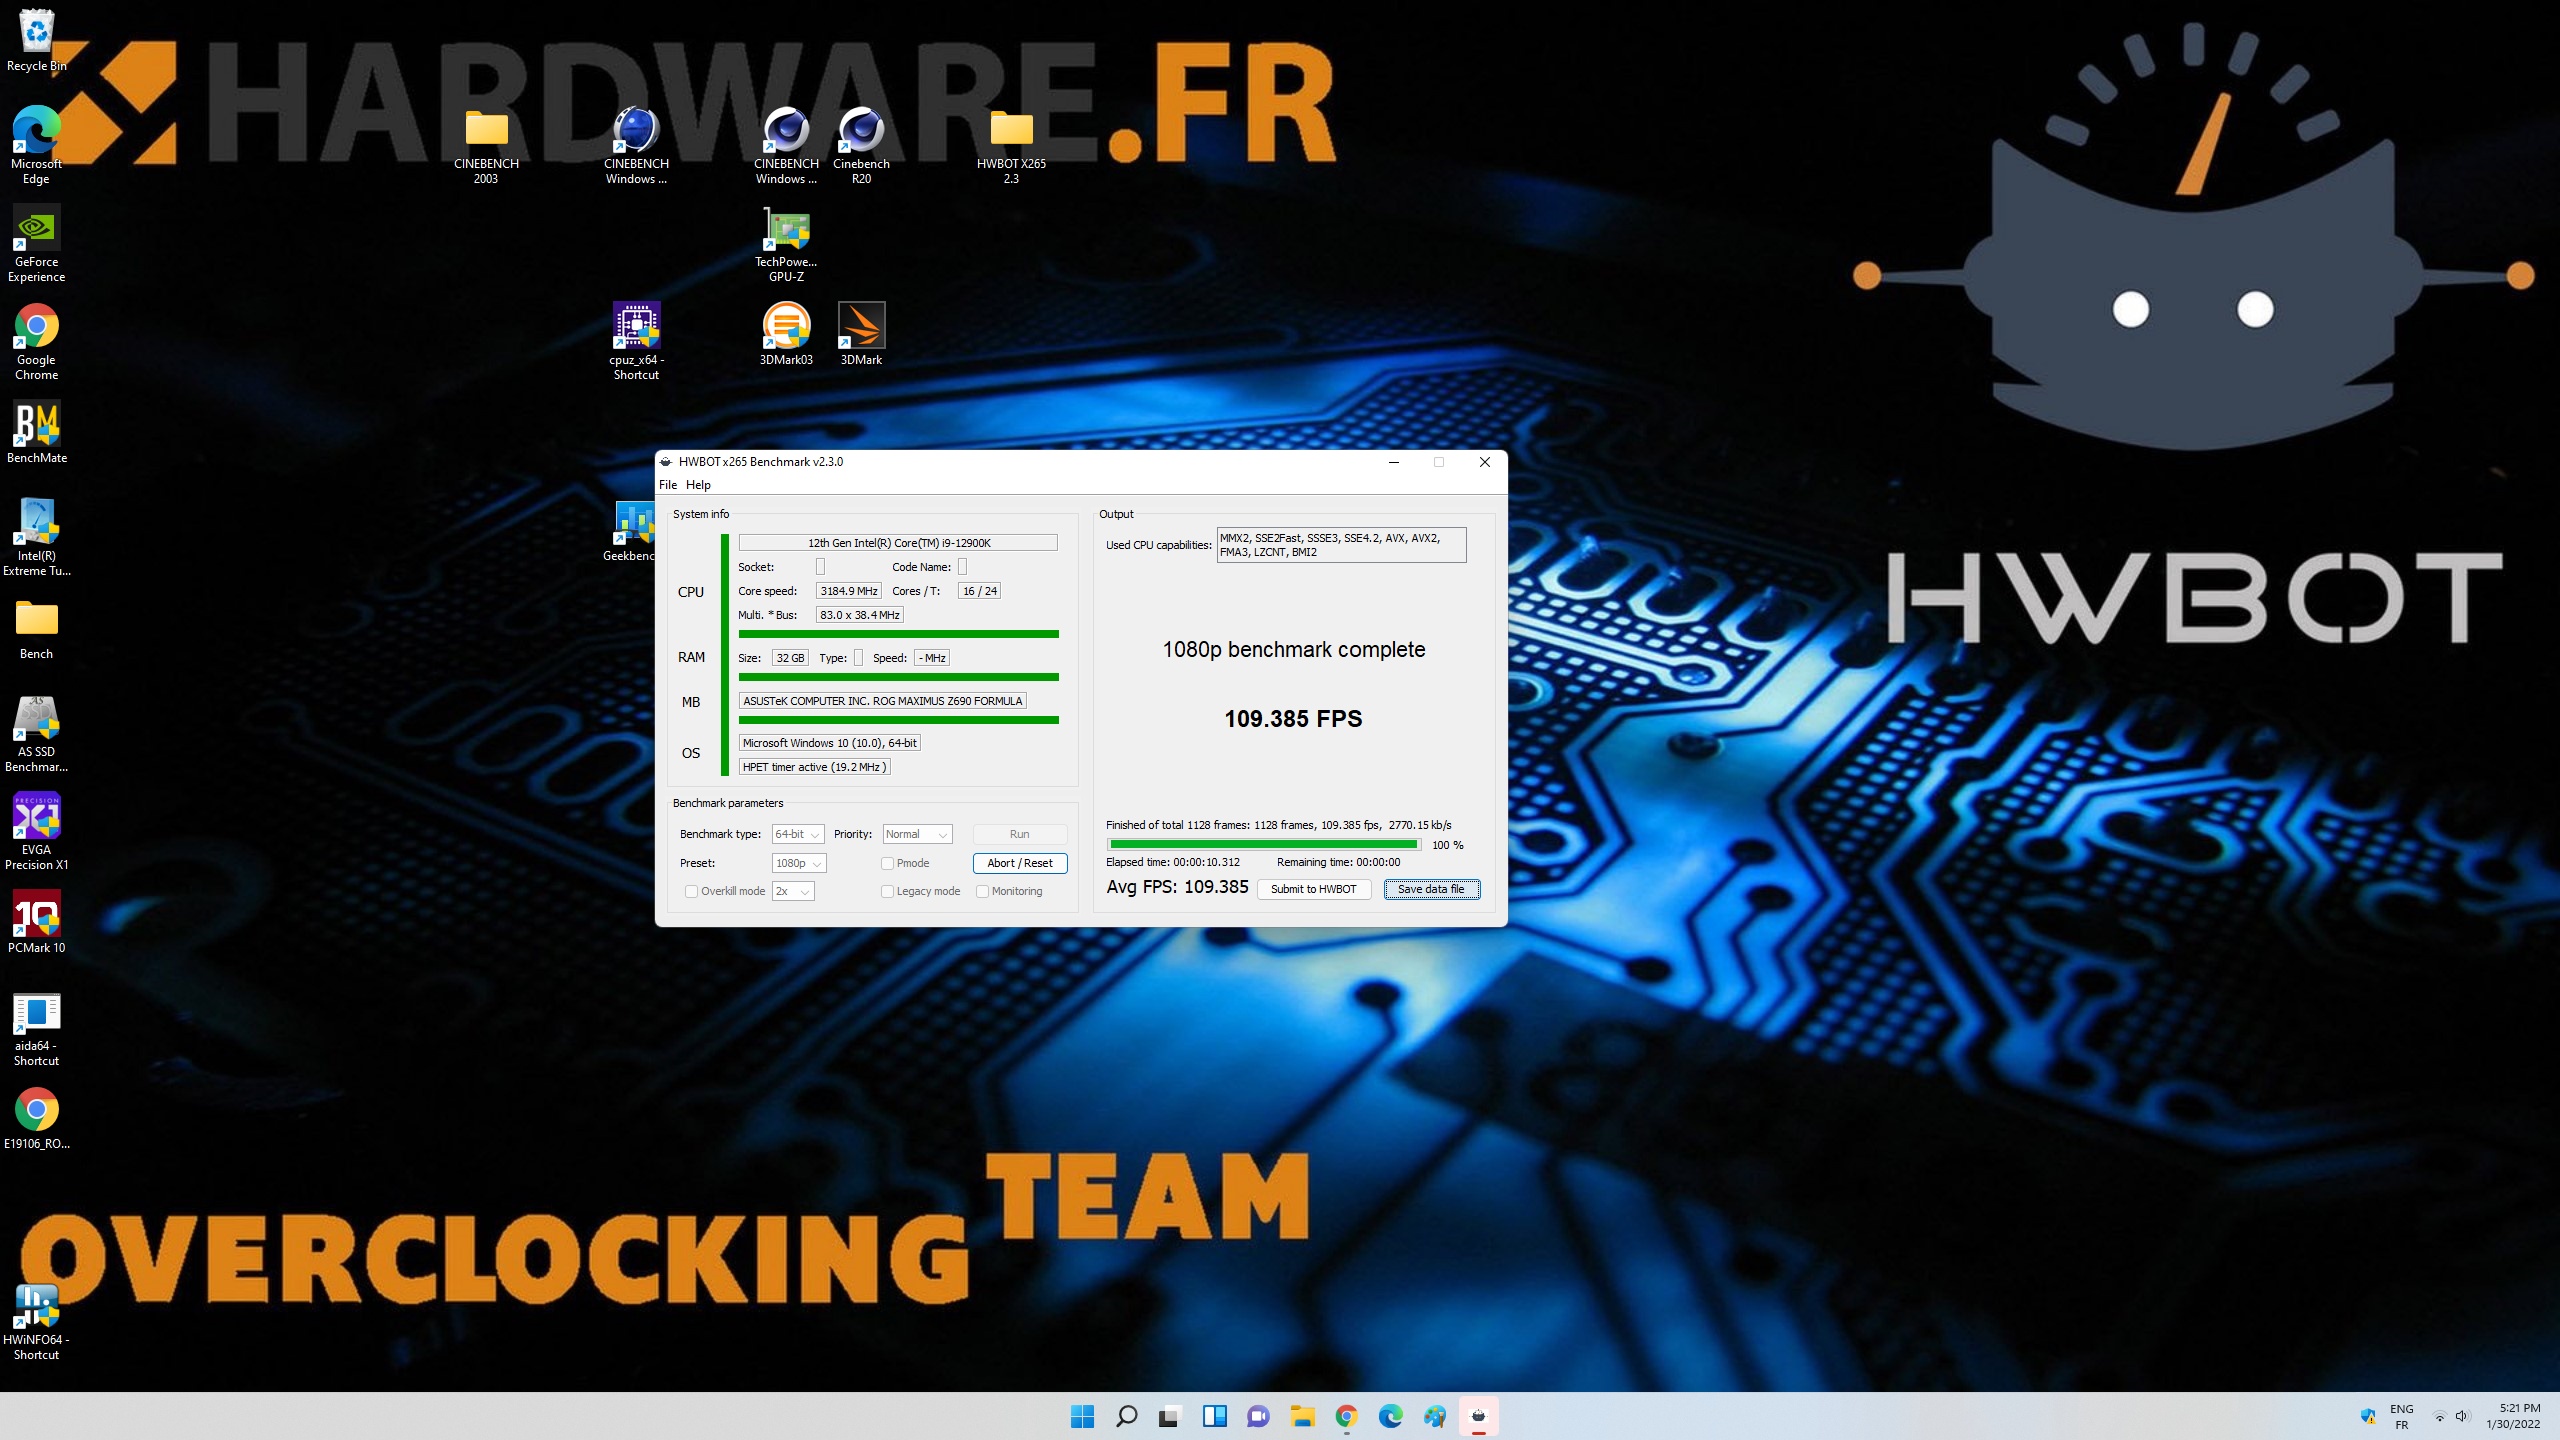Click the Abort / Reset button
This screenshot has height=1440, width=2560.
[1019, 863]
